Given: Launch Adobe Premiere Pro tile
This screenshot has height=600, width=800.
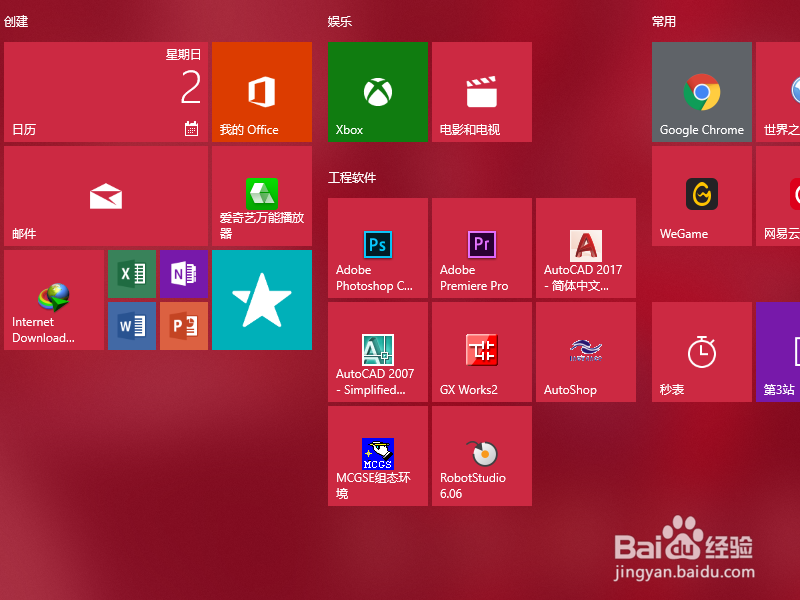Looking at the screenshot, I should pyautogui.click(x=482, y=248).
